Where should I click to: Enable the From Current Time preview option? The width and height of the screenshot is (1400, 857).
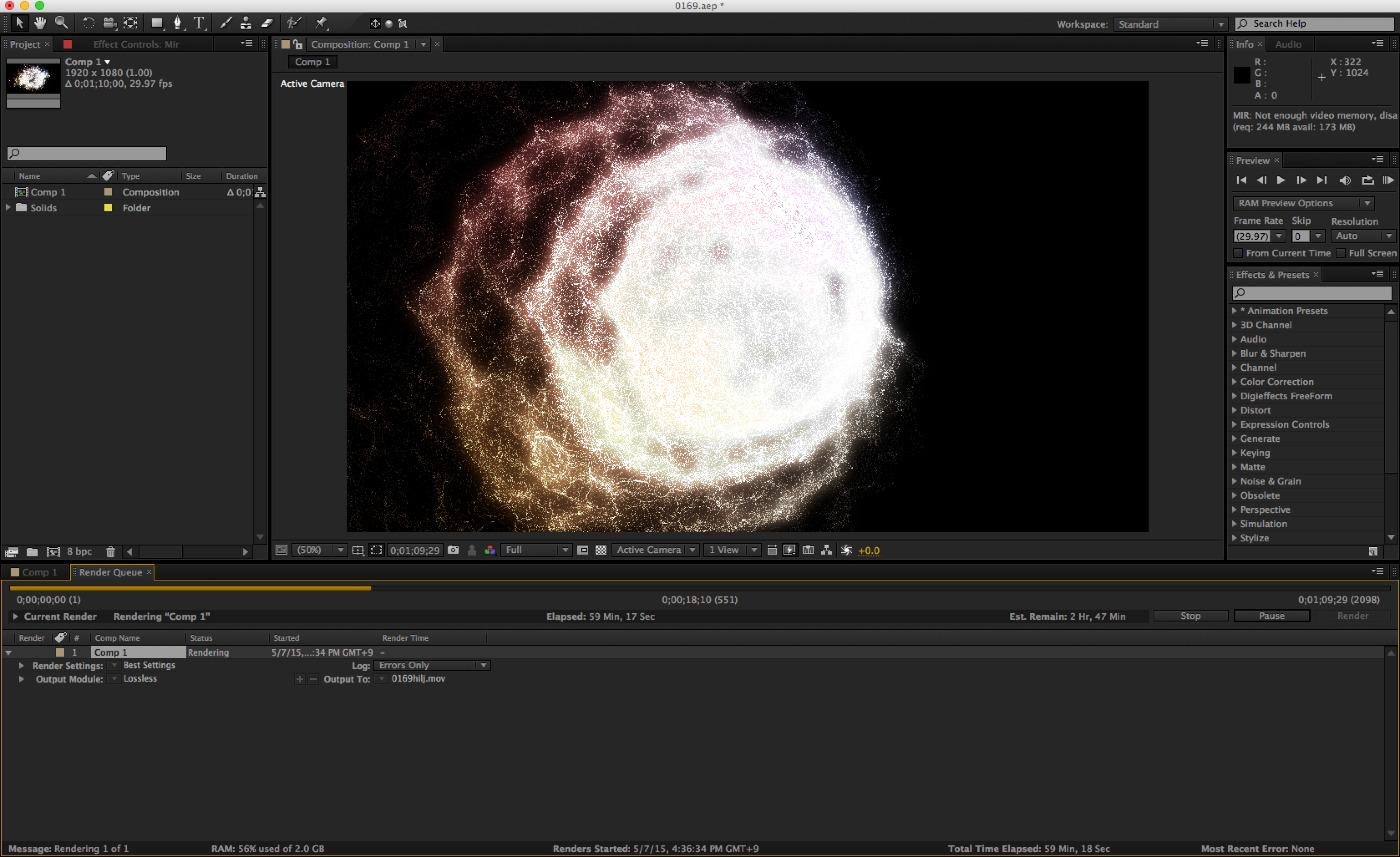pos(1239,252)
